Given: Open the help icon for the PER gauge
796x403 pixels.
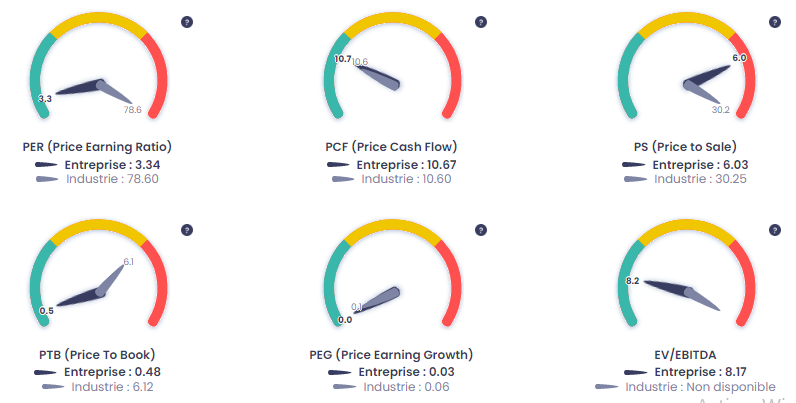Looking at the screenshot, I should click(187, 22).
